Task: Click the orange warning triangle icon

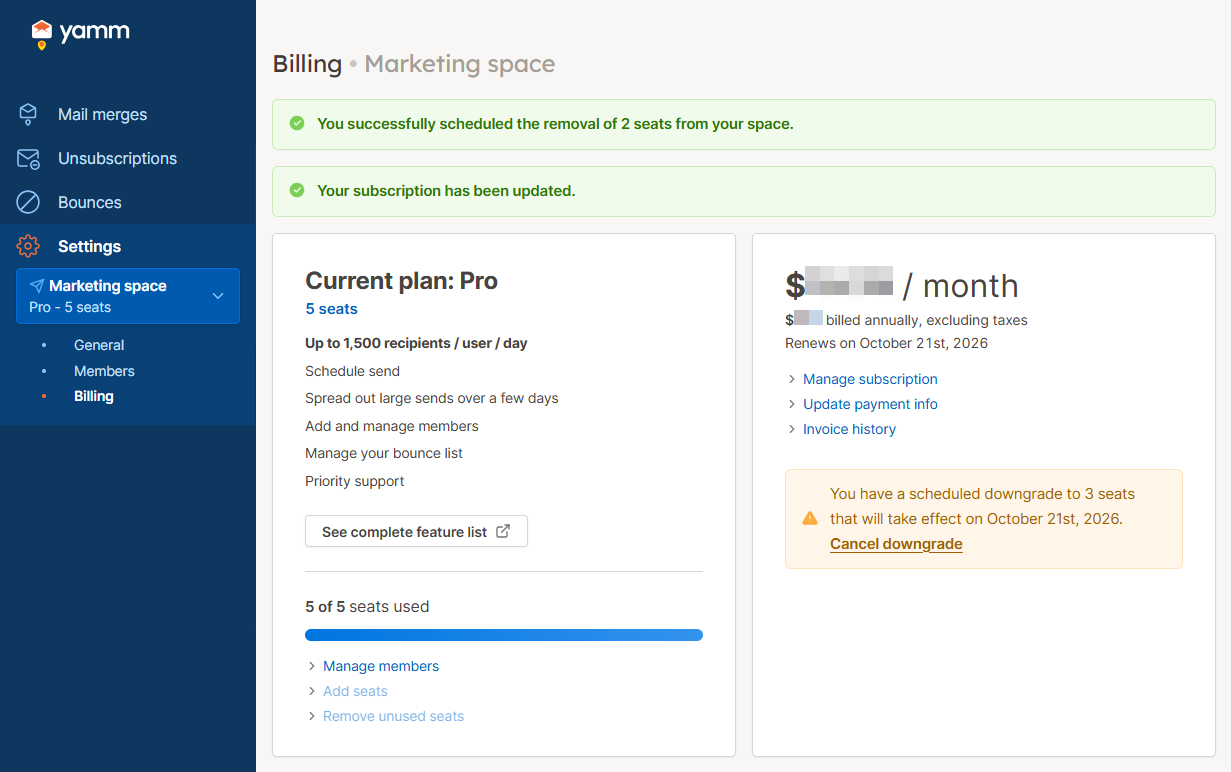Action: click(x=810, y=519)
